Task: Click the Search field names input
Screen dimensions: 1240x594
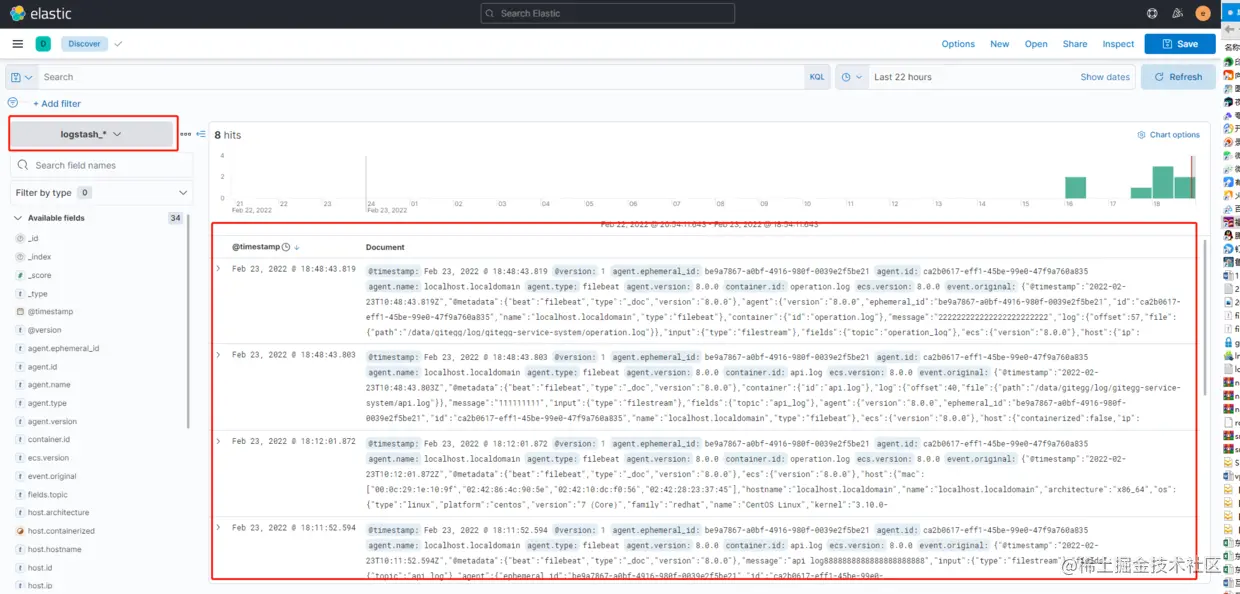Action: tap(102, 165)
